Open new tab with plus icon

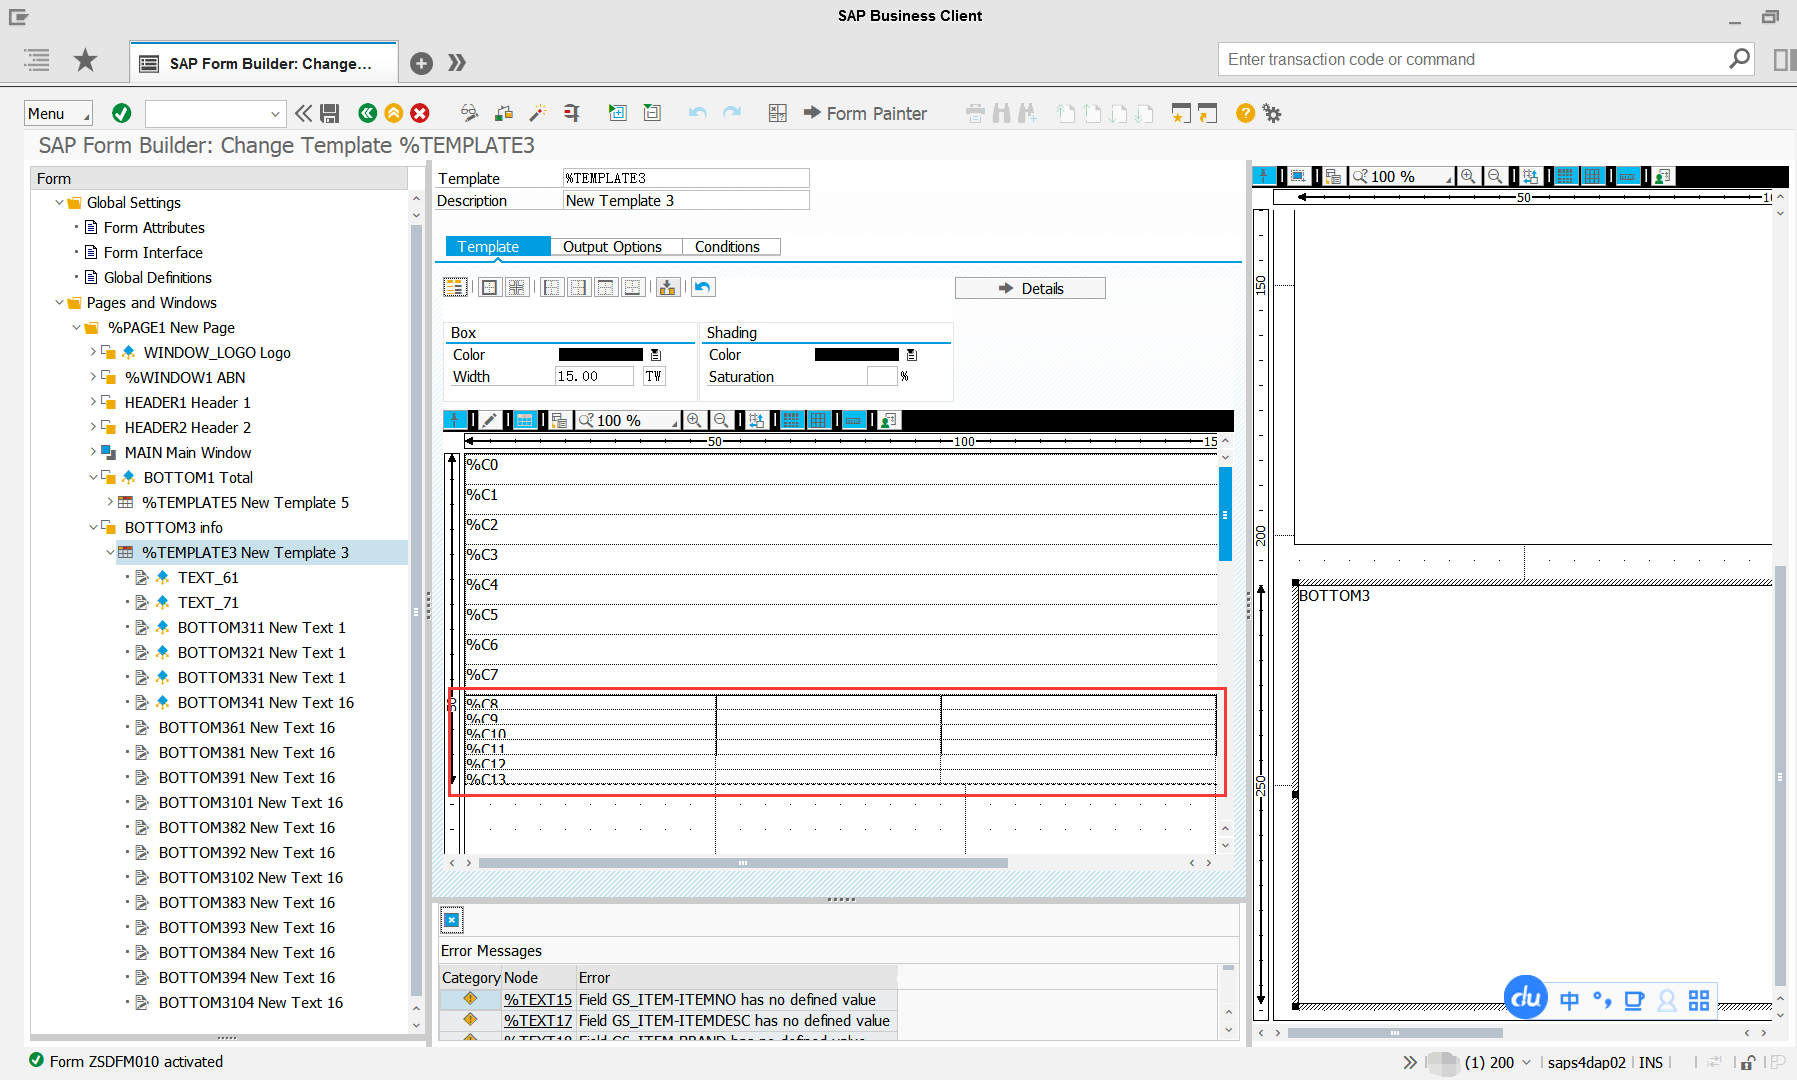[x=422, y=63]
